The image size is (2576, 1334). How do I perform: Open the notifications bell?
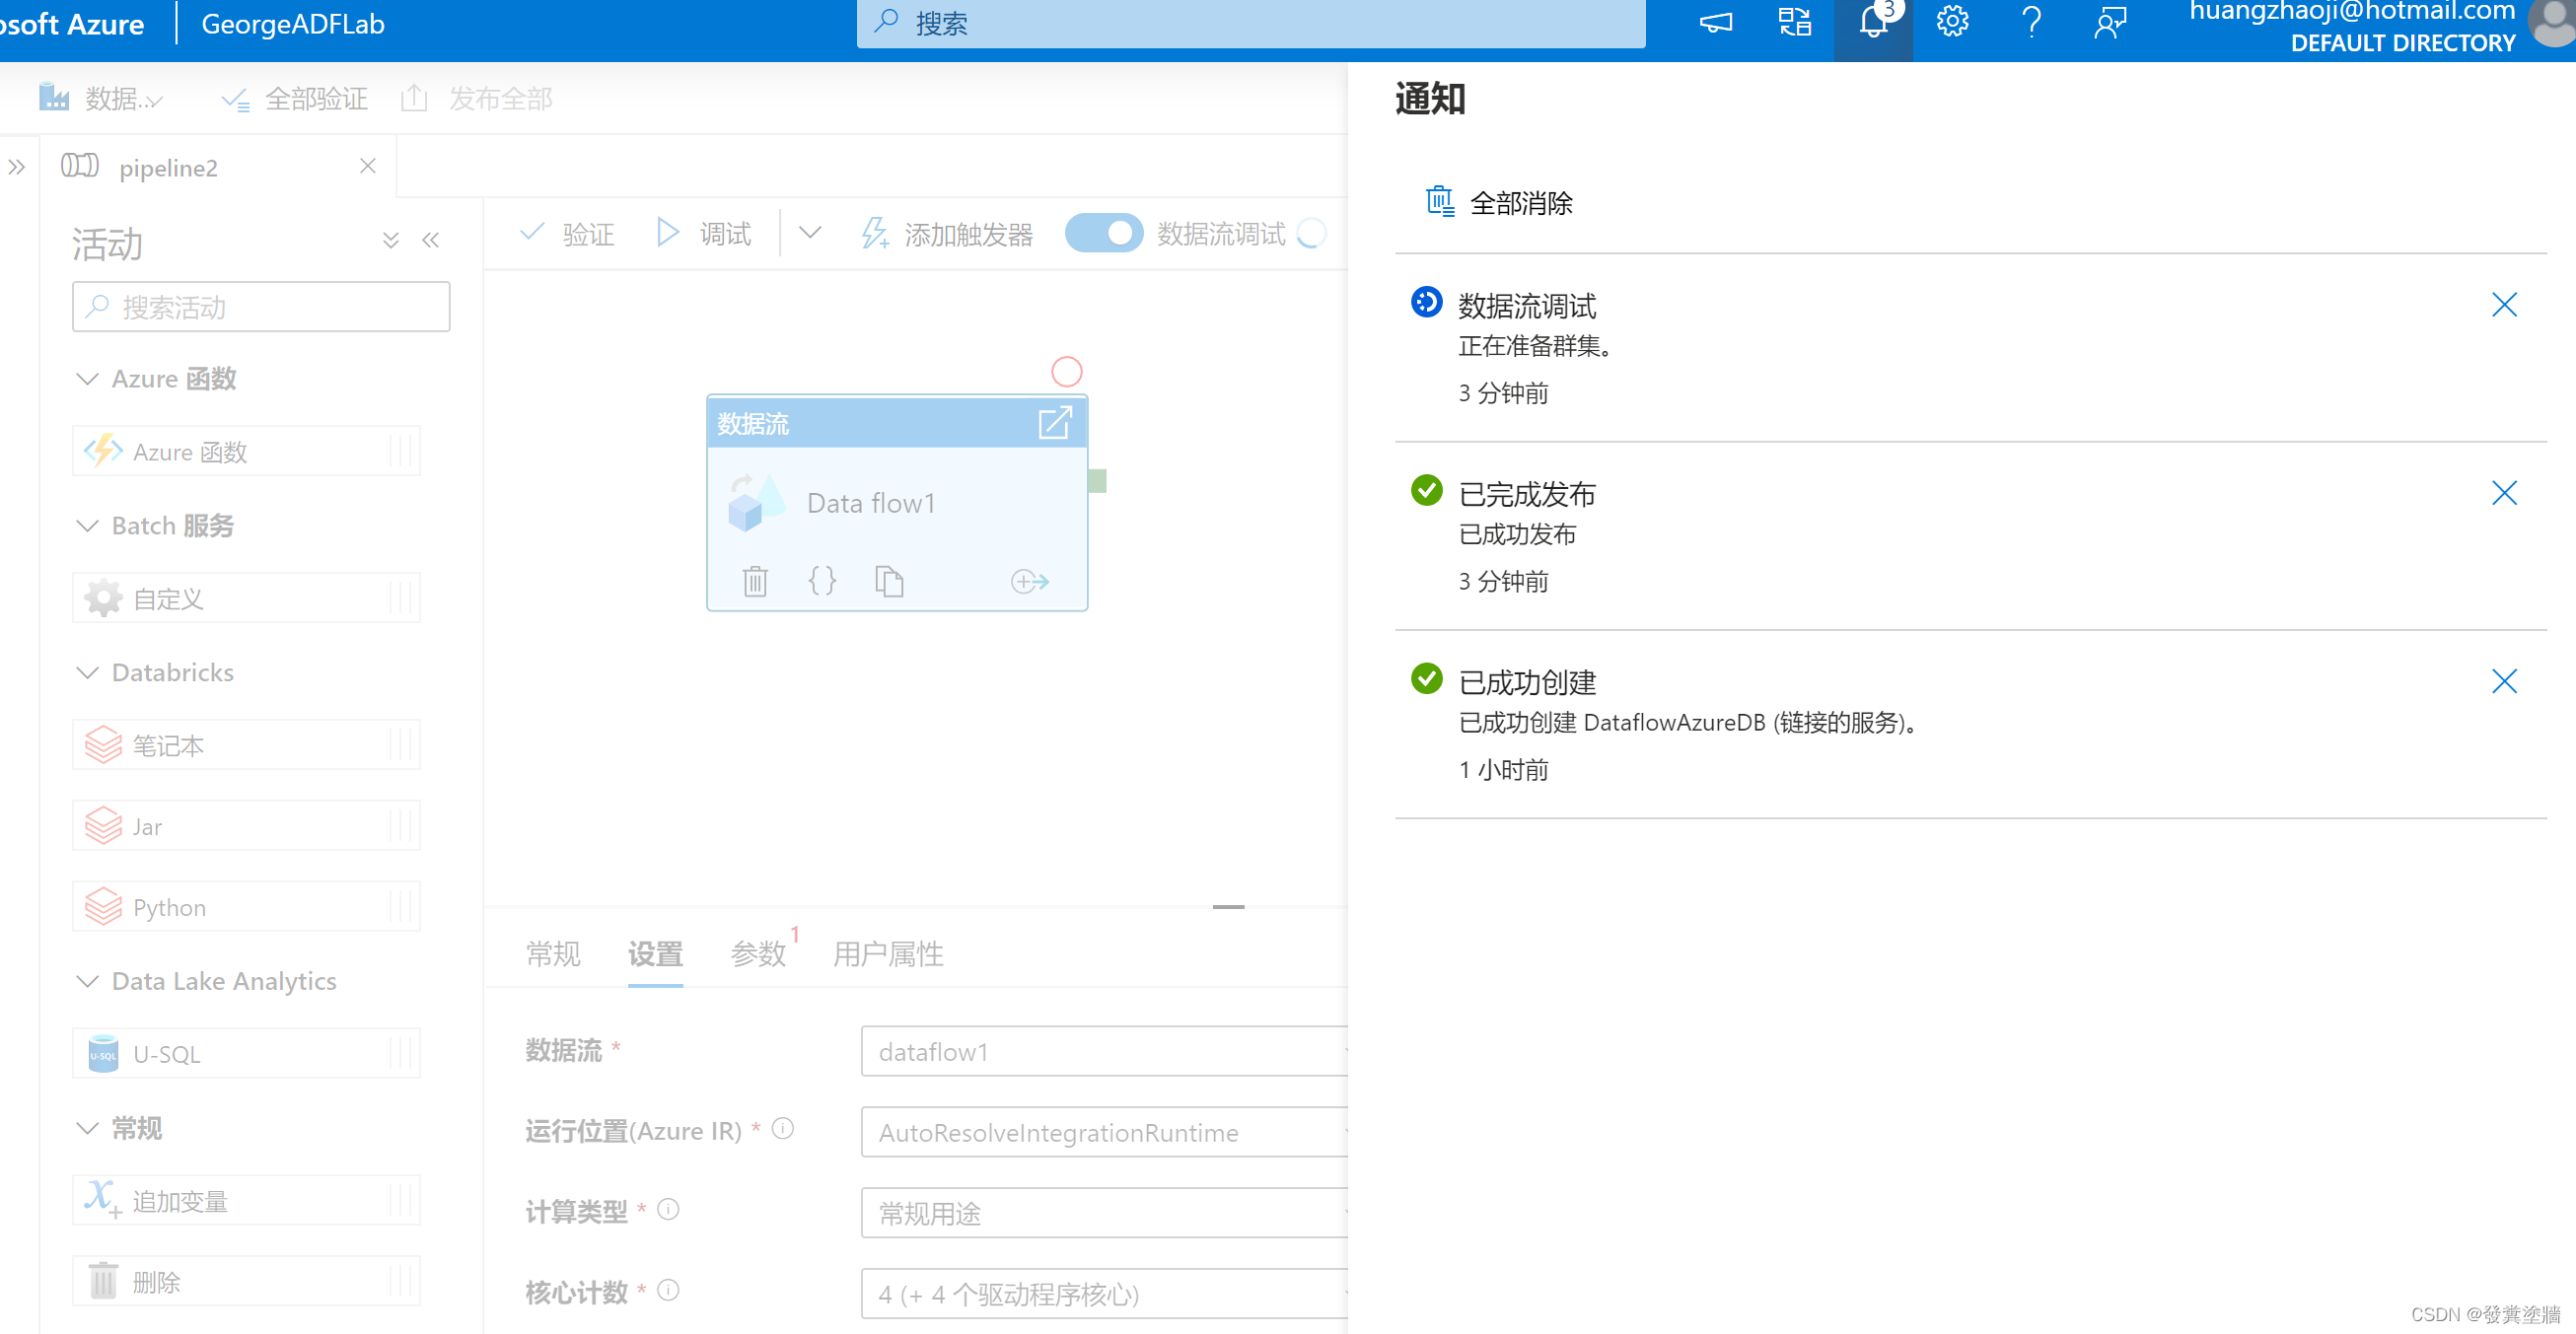coord(1872,22)
